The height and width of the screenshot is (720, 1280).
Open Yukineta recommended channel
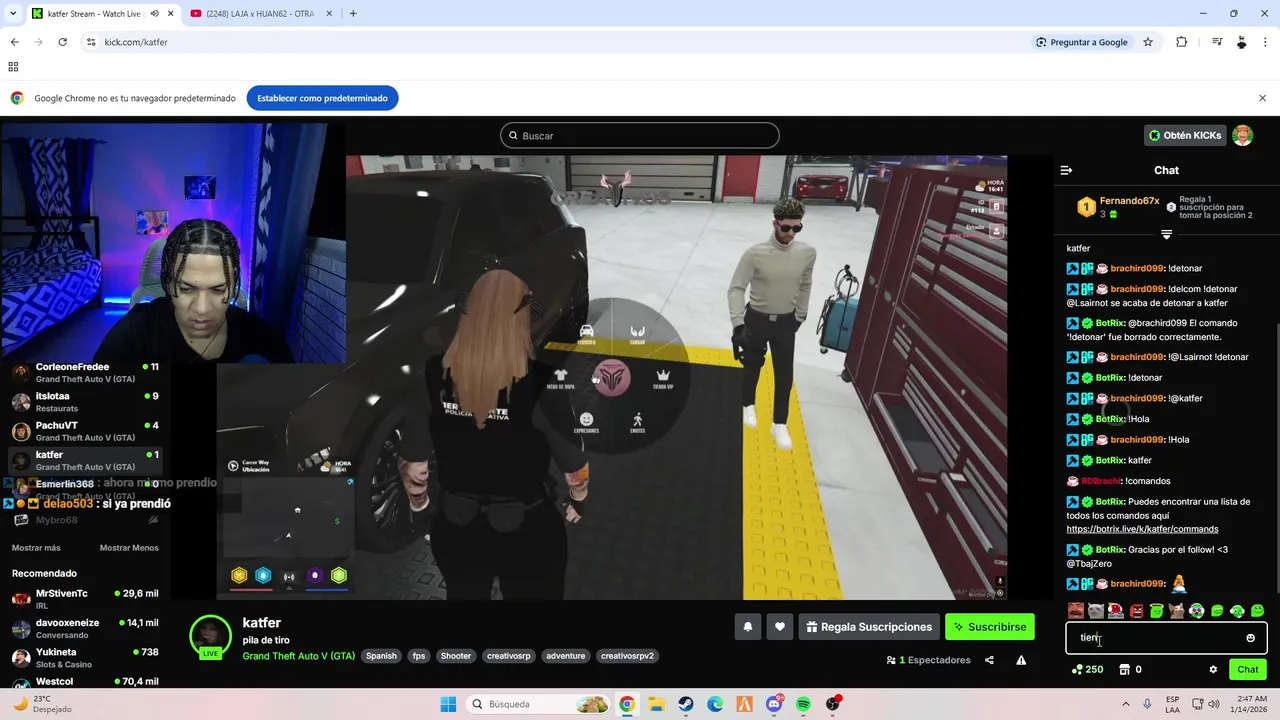click(85, 657)
